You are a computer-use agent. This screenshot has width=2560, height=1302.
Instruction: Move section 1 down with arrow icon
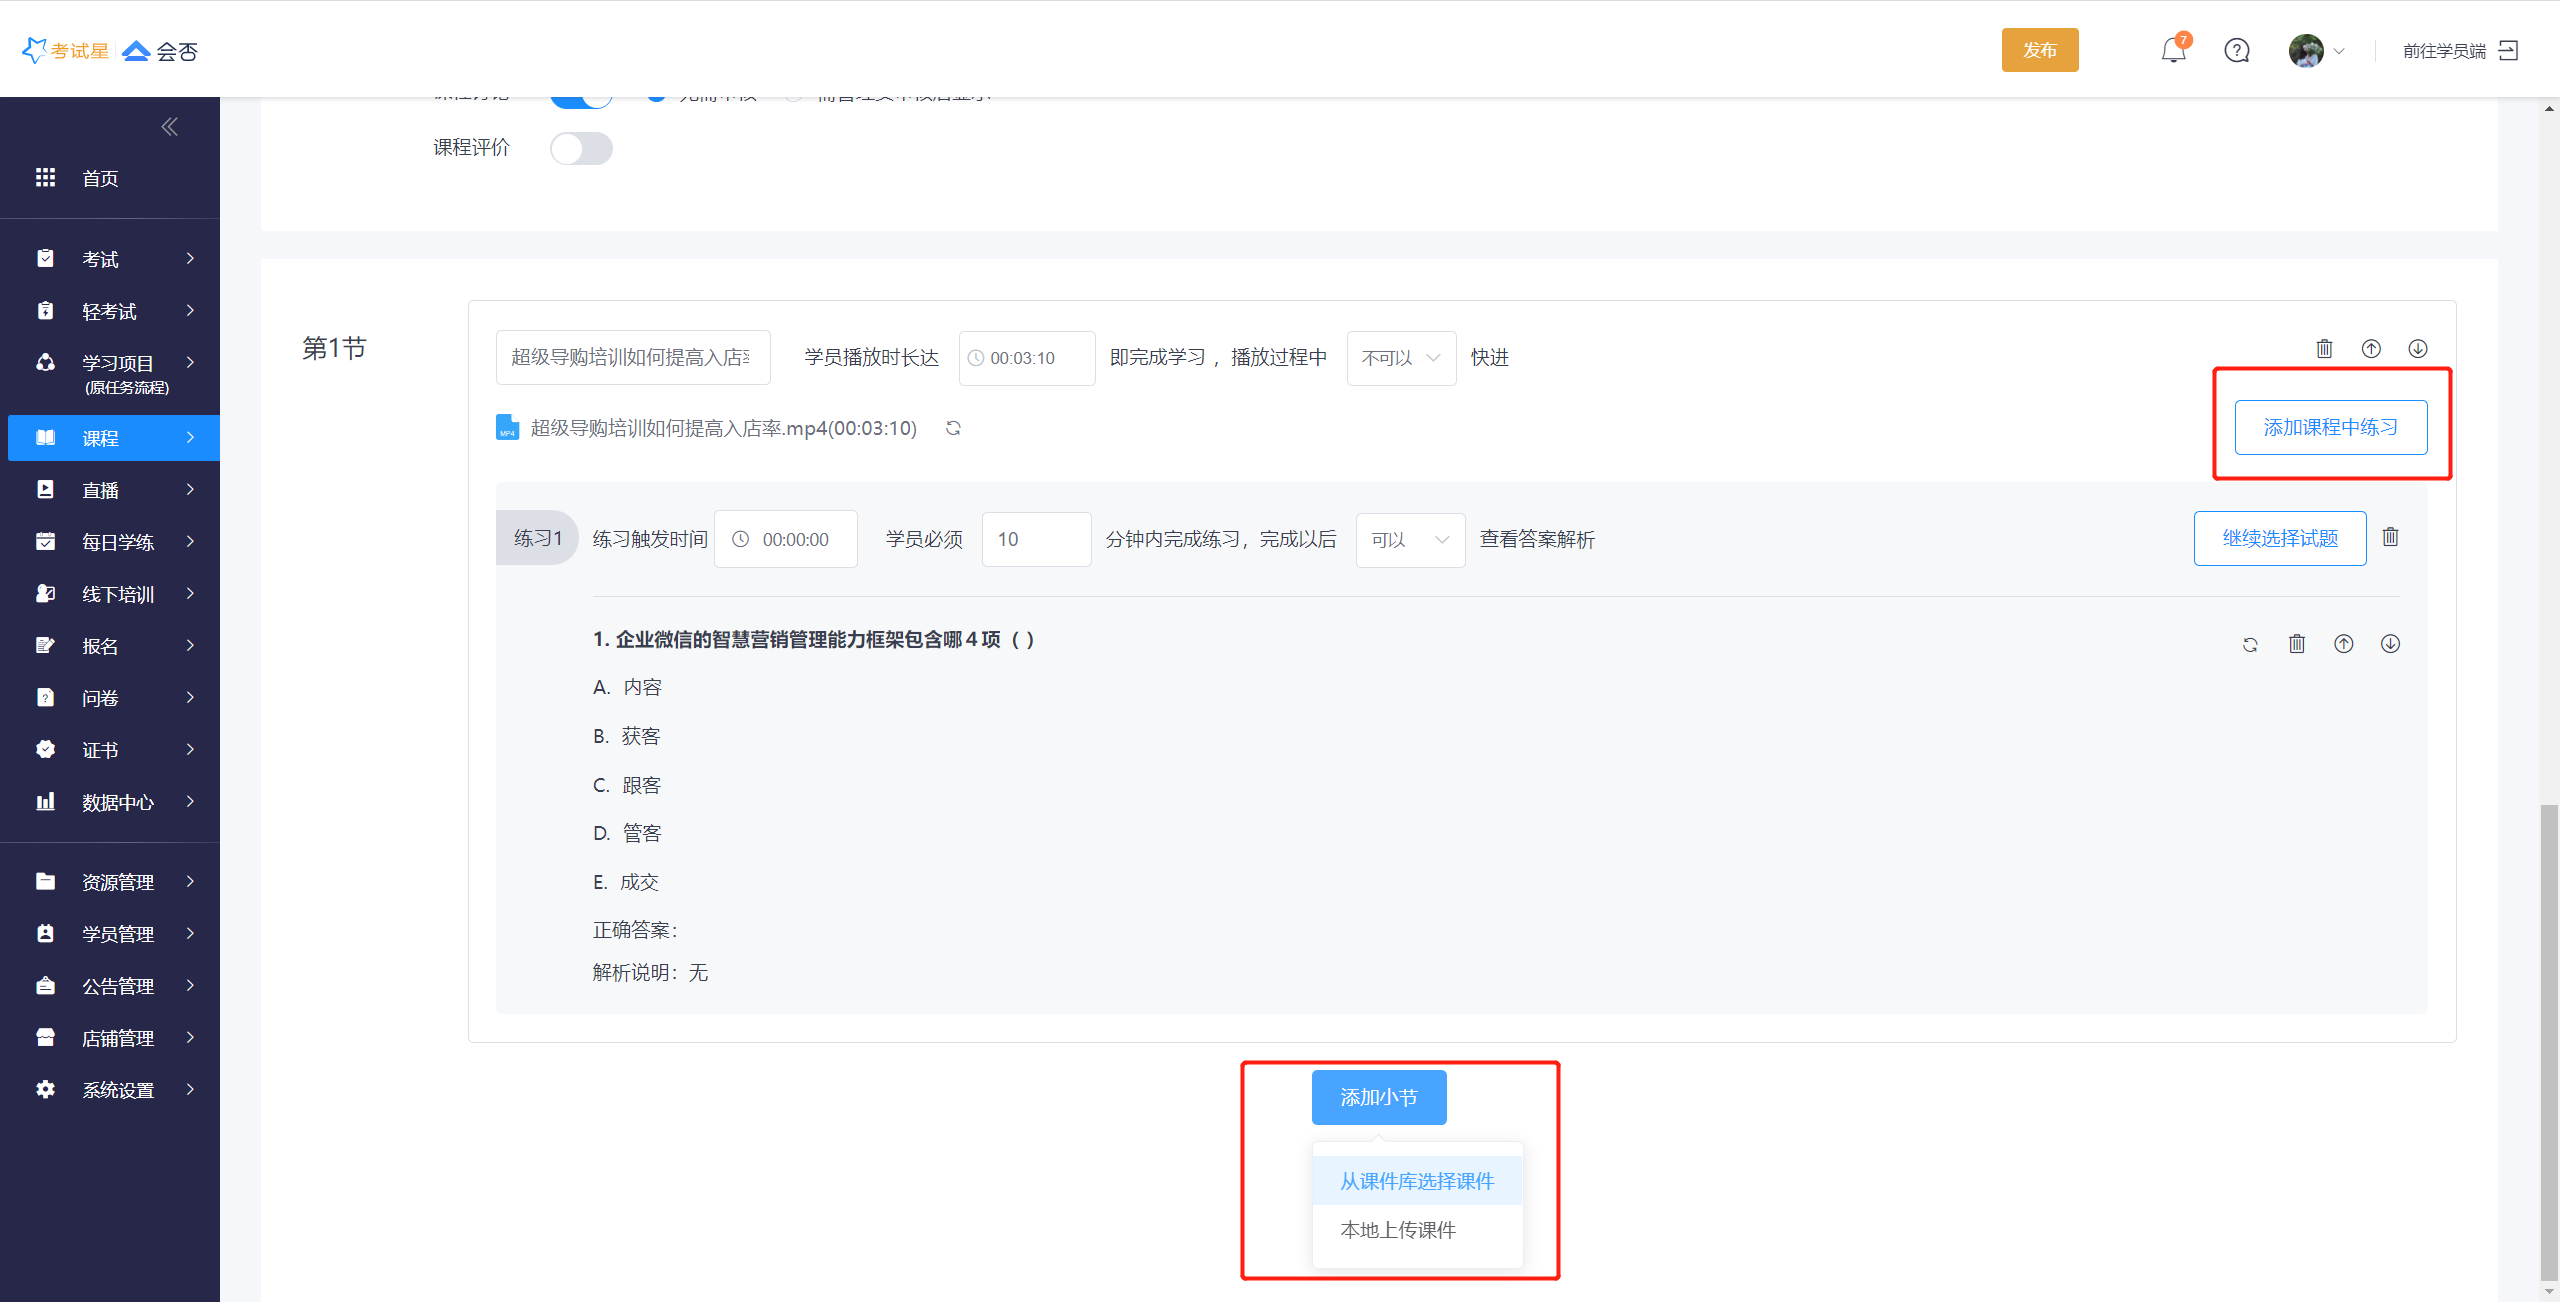pyautogui.click(x=2417, y=348)
